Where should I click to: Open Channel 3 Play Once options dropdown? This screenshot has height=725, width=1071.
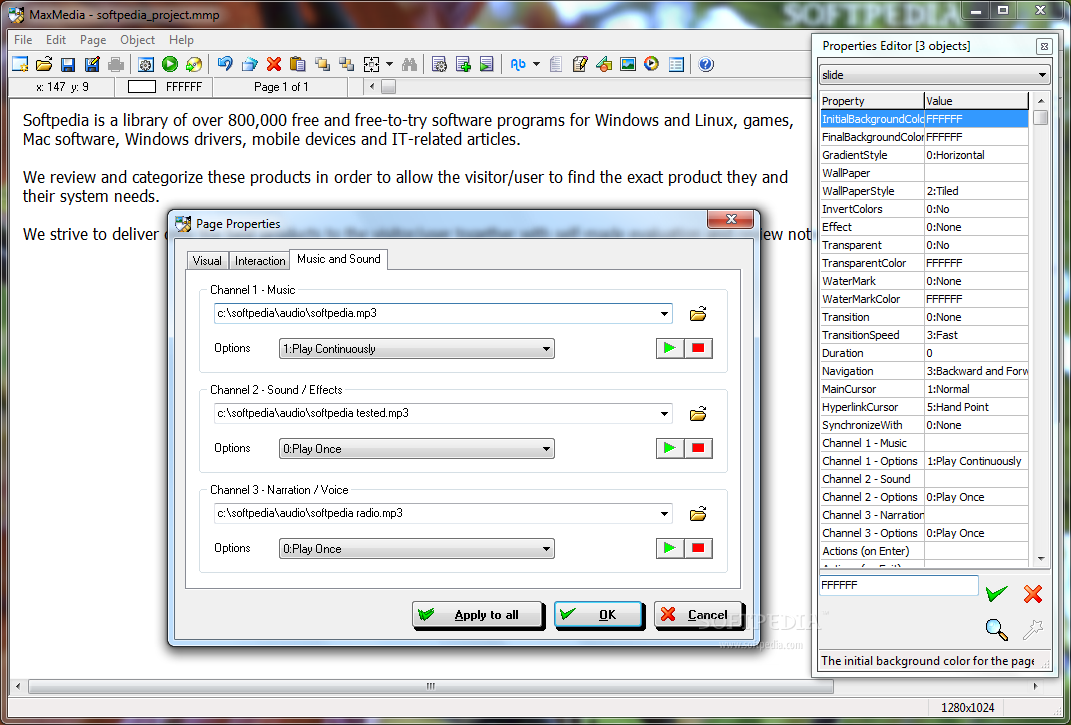click(417, 549)
